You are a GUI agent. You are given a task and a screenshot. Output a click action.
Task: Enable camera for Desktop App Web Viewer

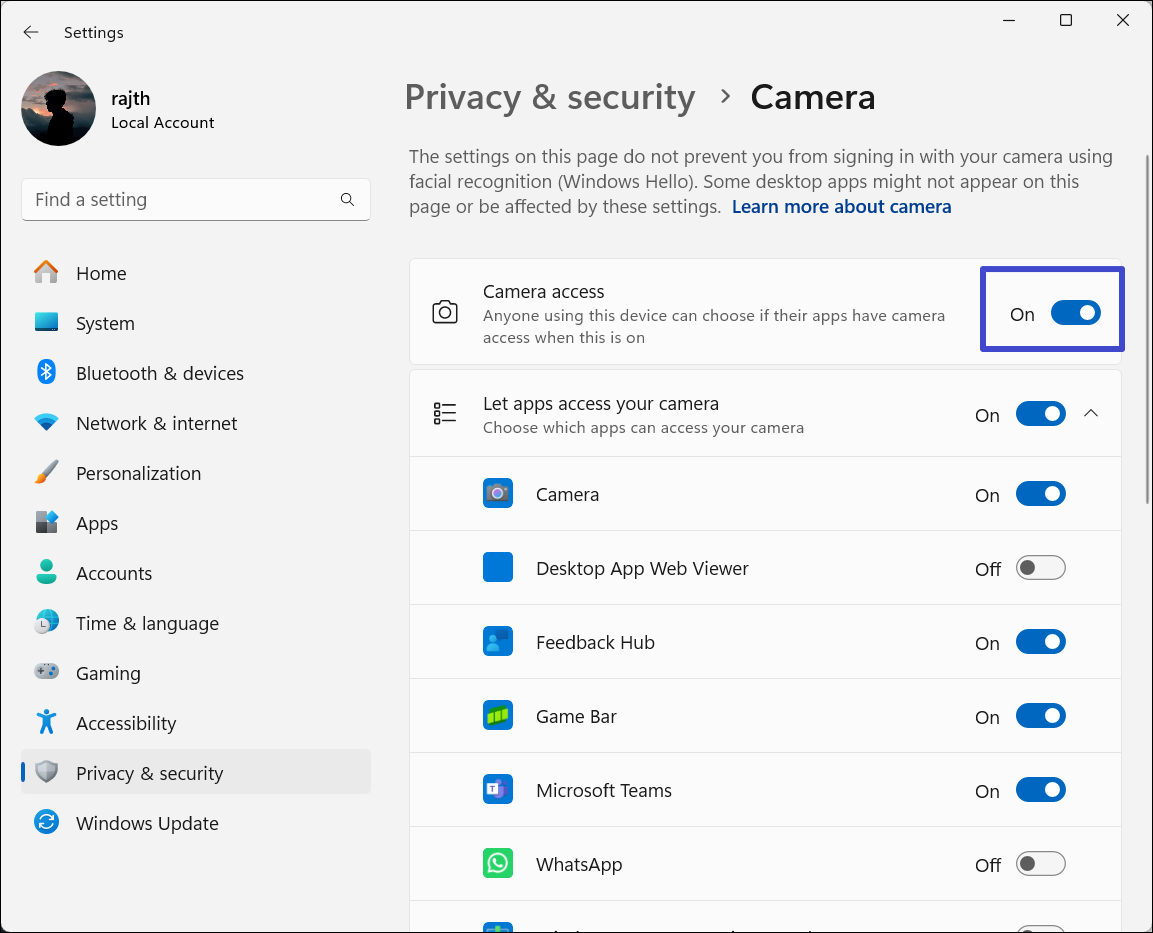tap(1040, 569)
